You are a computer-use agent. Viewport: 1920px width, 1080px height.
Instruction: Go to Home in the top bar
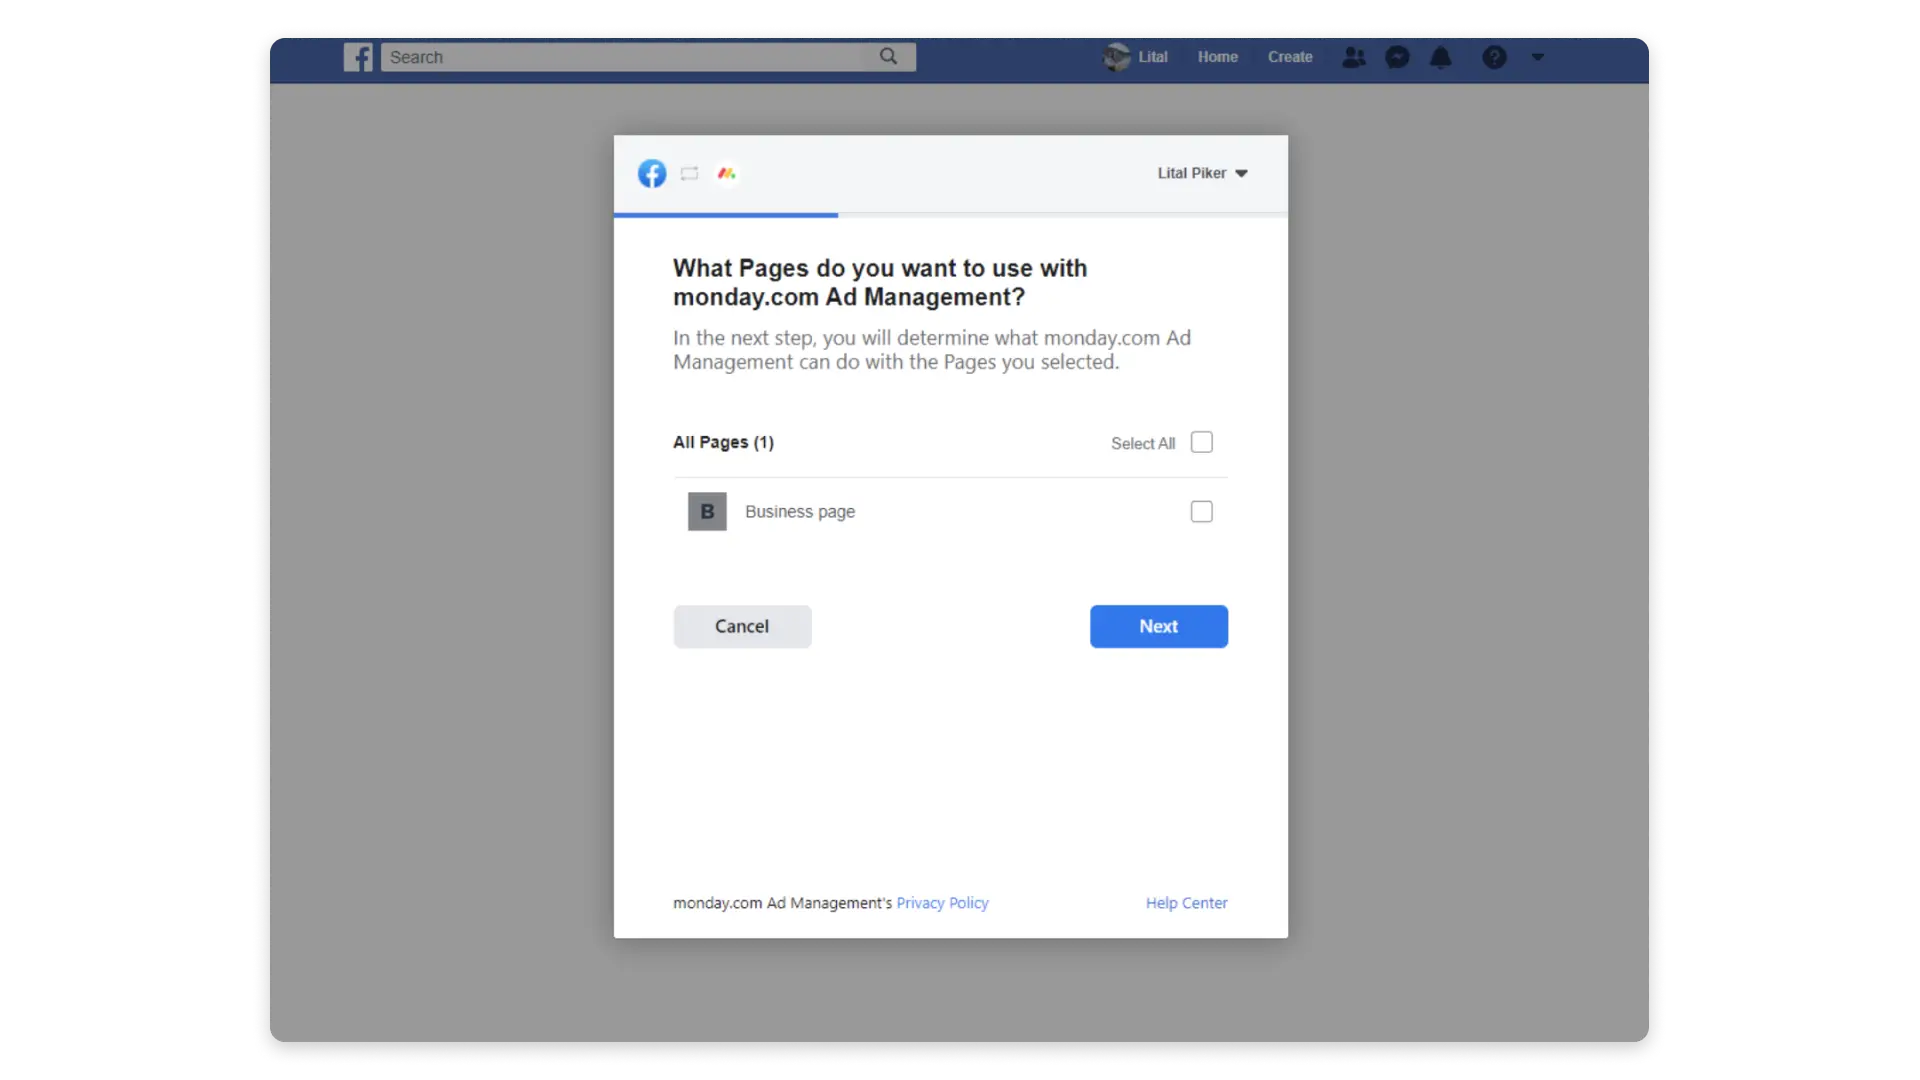click(x=1218, y=57)
